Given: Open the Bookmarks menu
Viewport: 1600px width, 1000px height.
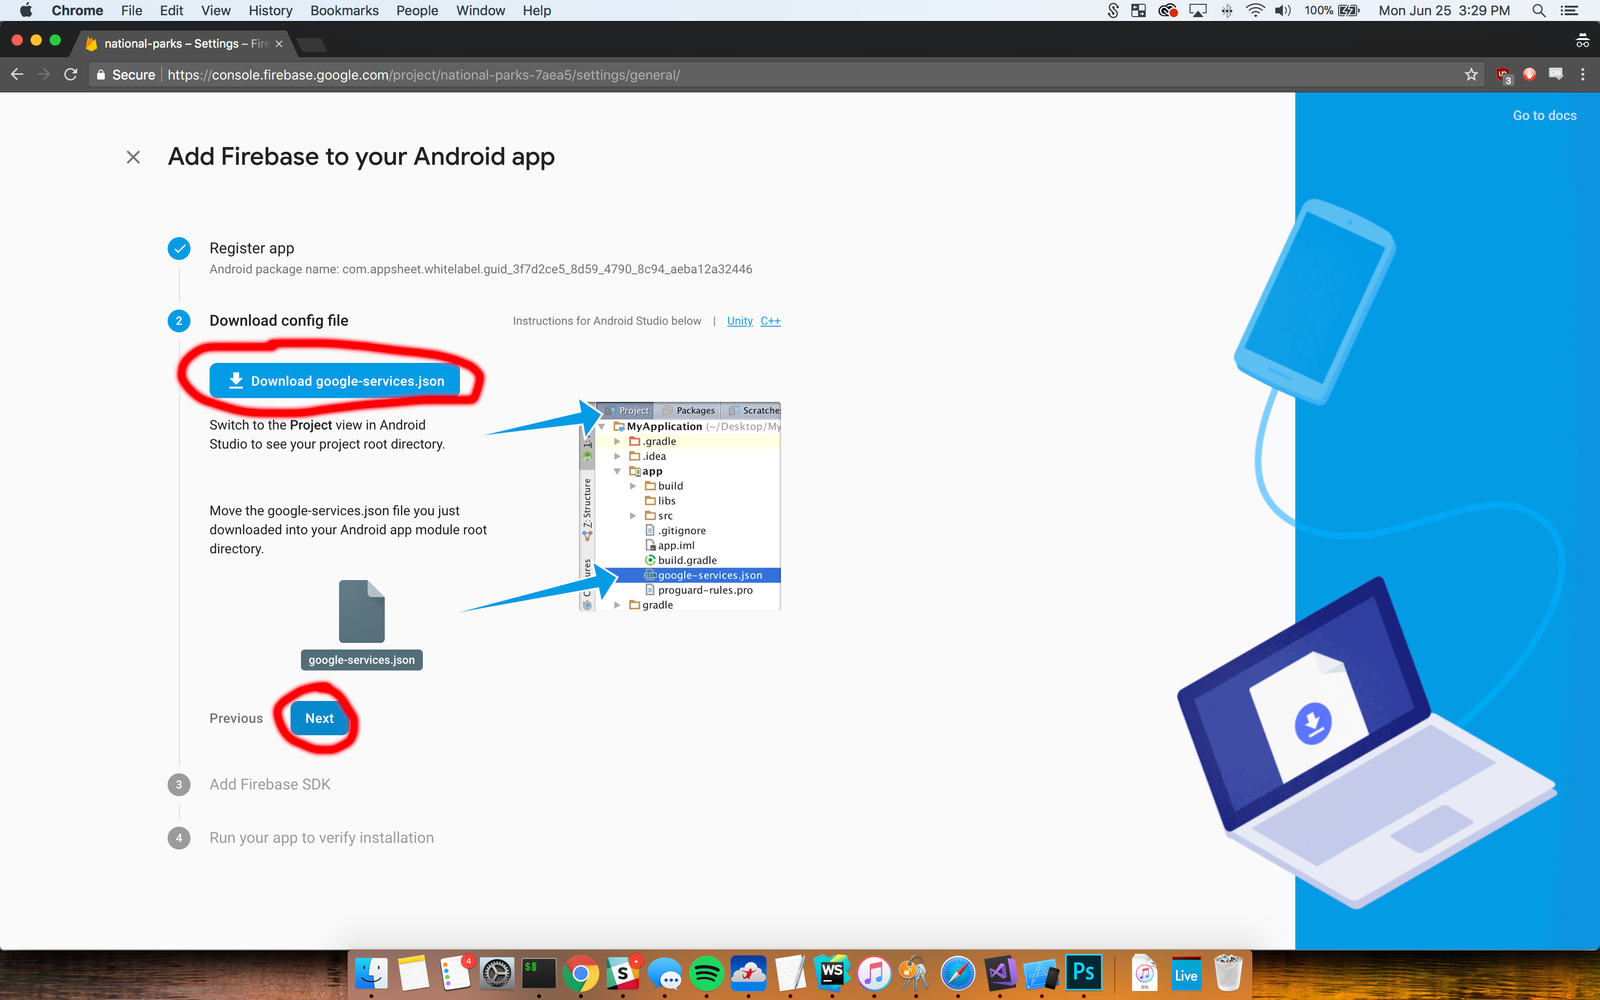Looking at the screenshot, I should click(x=344, y=10).
